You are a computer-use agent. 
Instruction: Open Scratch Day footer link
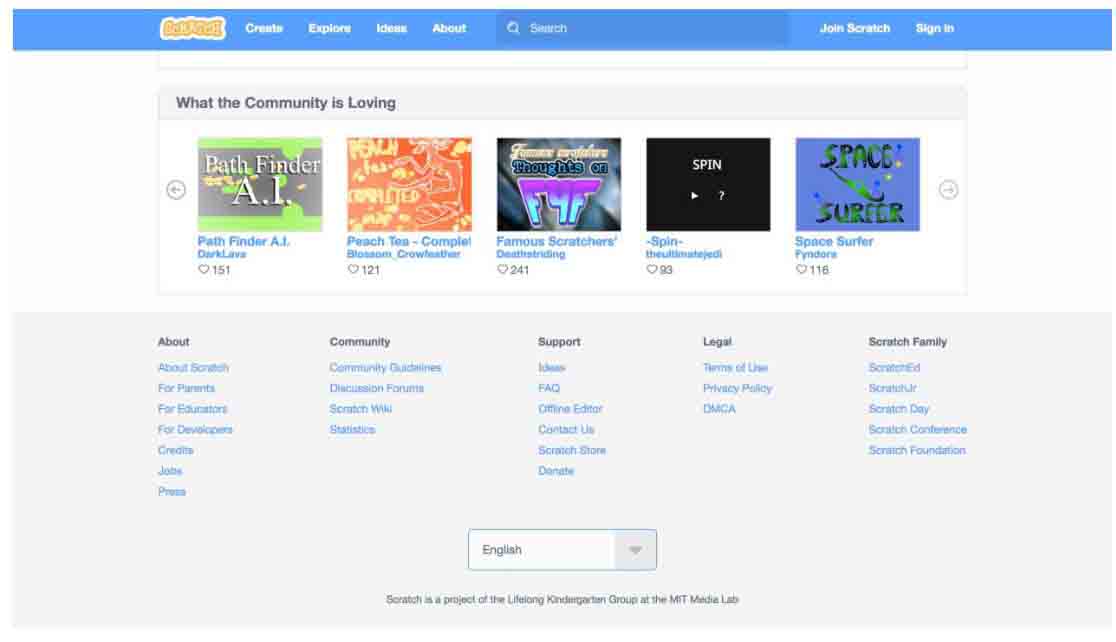pyautogui.click(x=898, y=409)
